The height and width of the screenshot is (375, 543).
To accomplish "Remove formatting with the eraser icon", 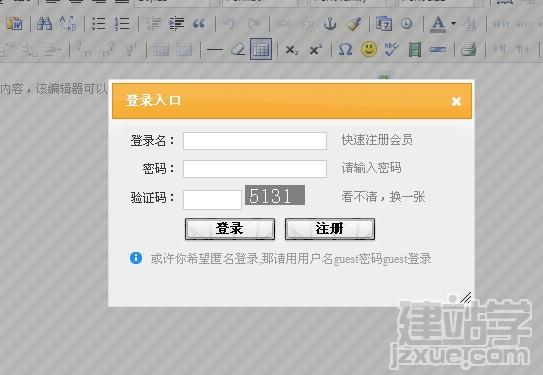I will 238,50.
